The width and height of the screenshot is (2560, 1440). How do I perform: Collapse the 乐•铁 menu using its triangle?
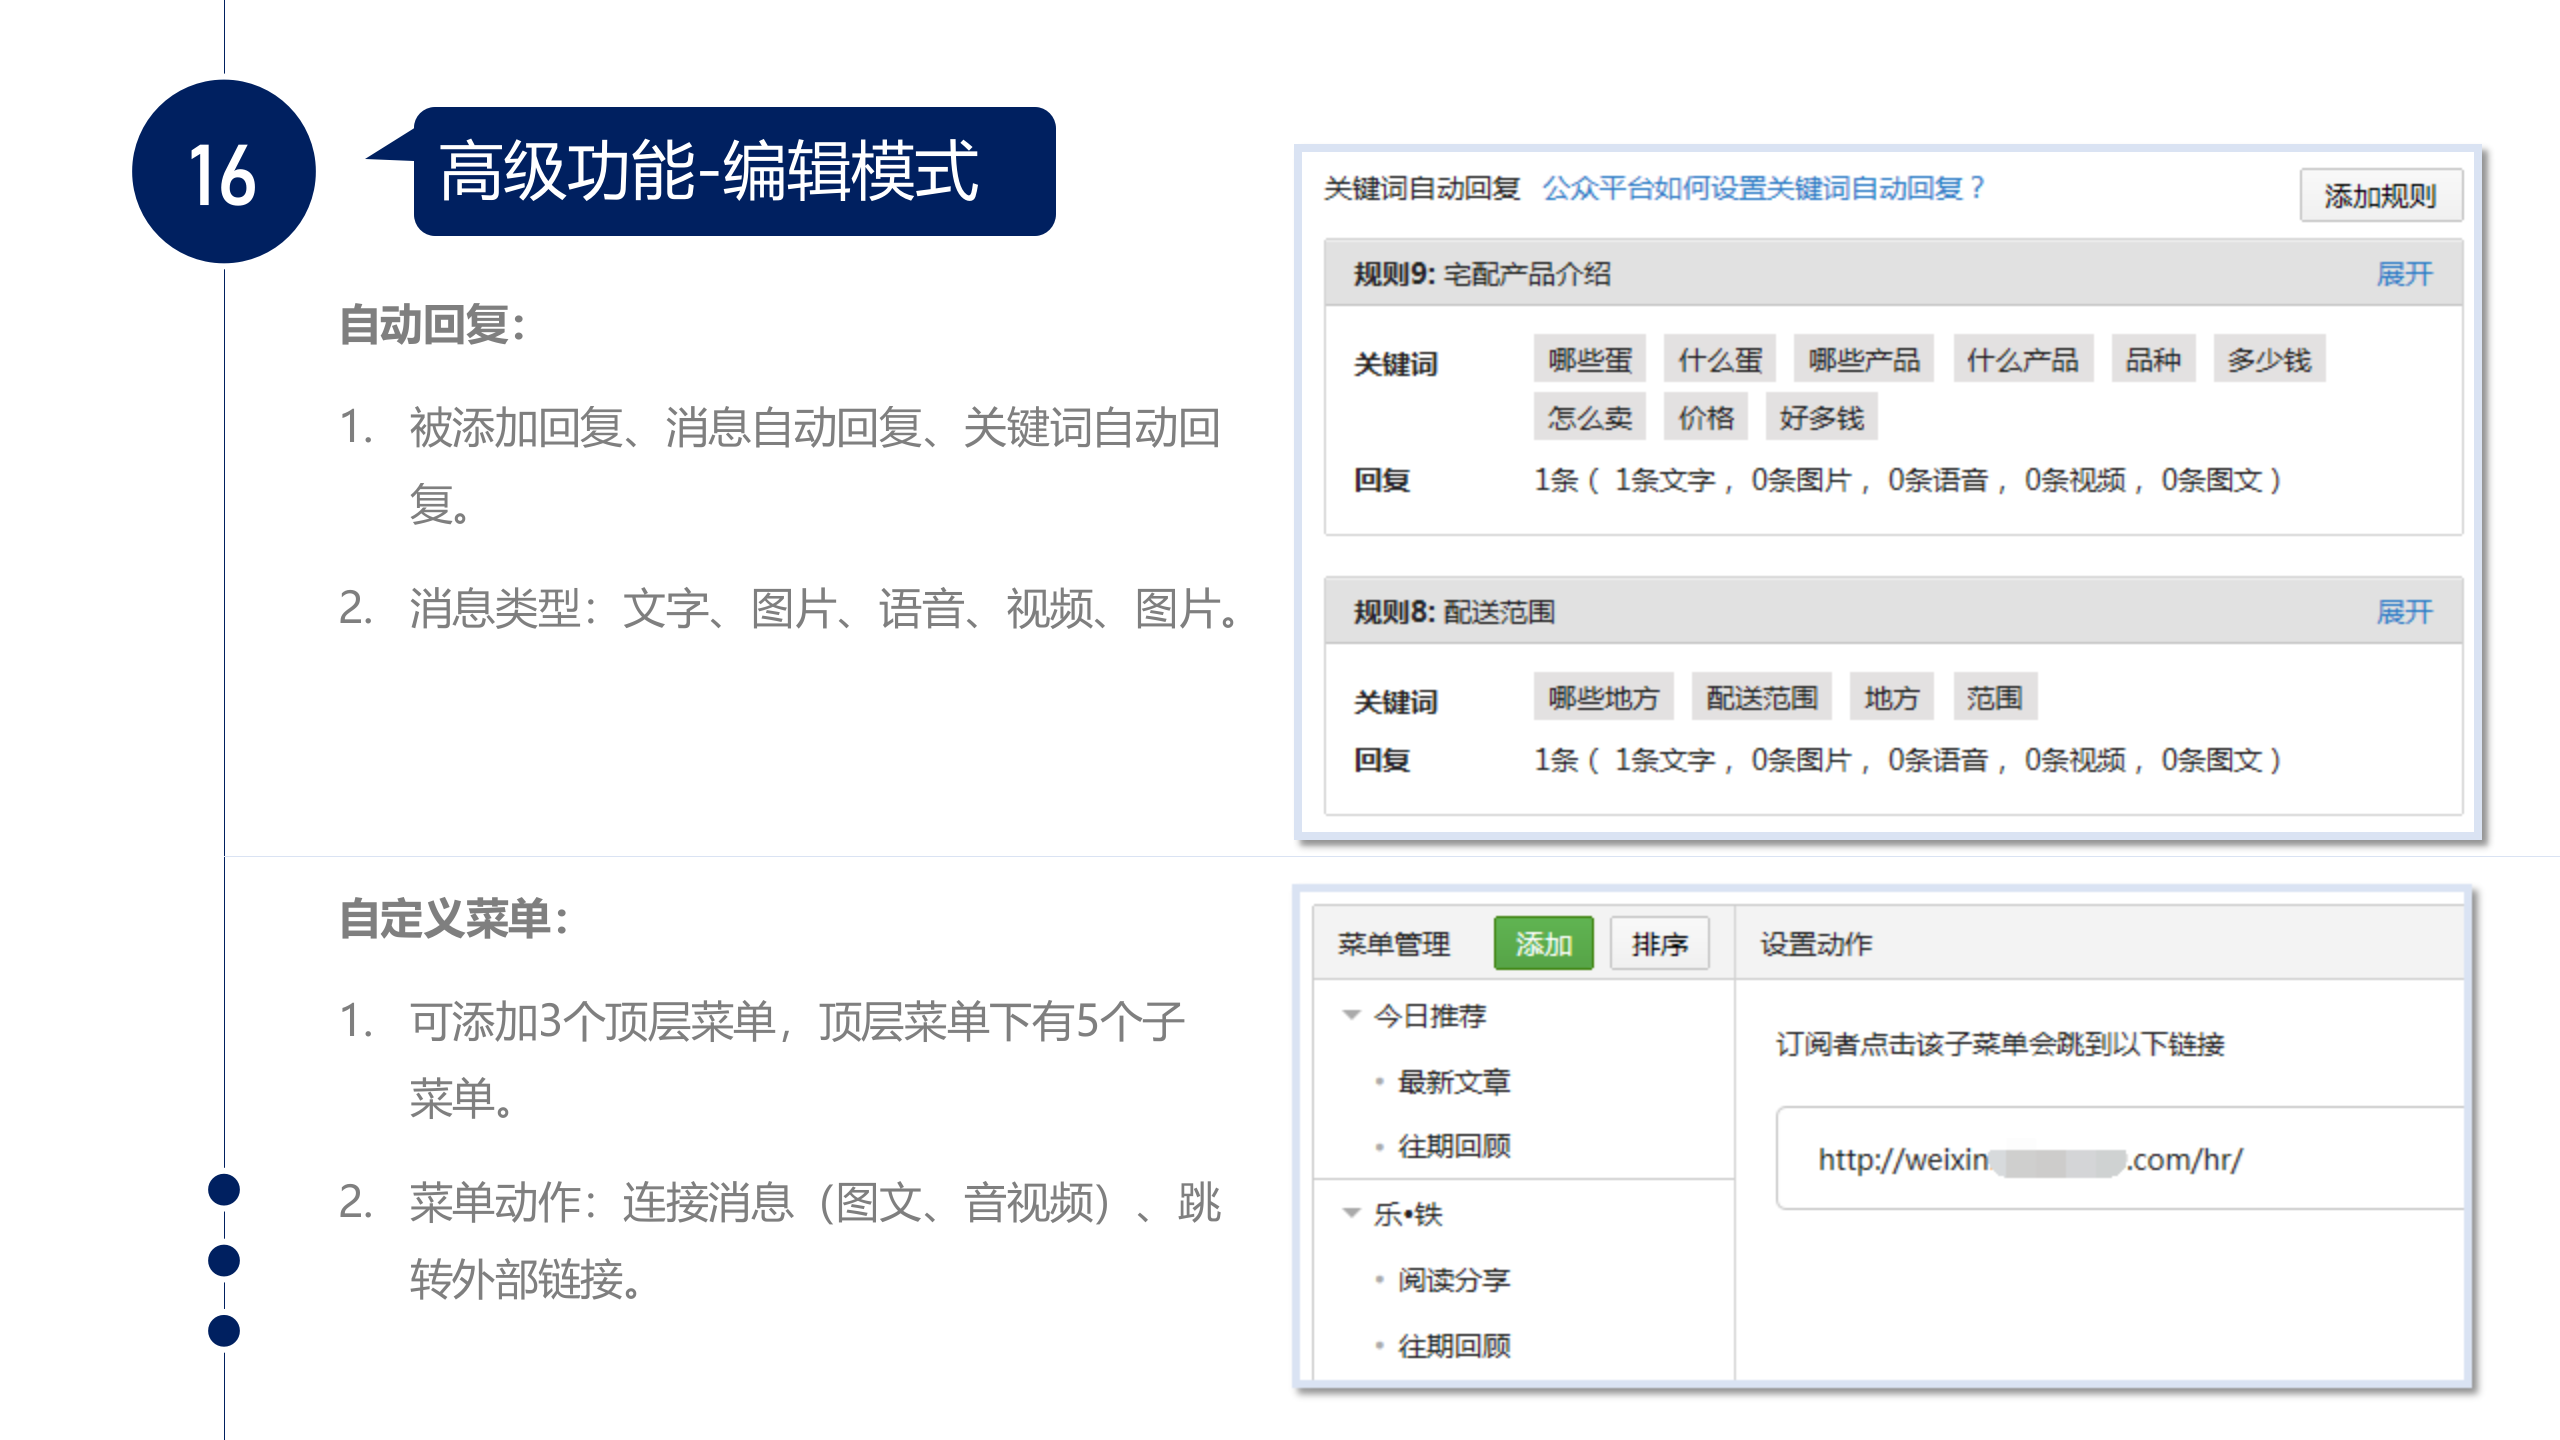coord(1350,1214)
